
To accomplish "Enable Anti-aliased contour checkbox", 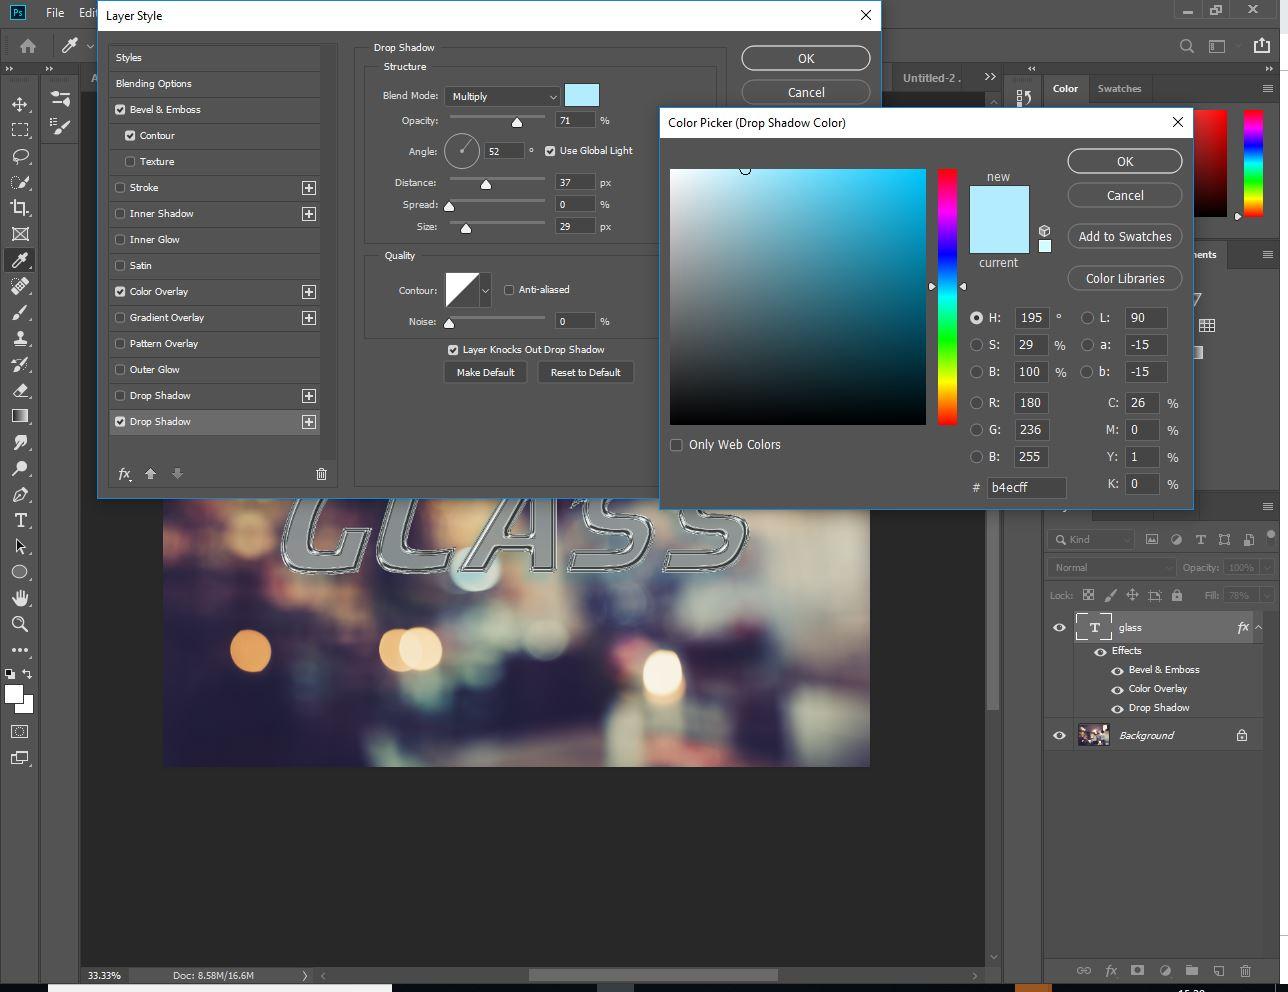I will pos(509,290).
